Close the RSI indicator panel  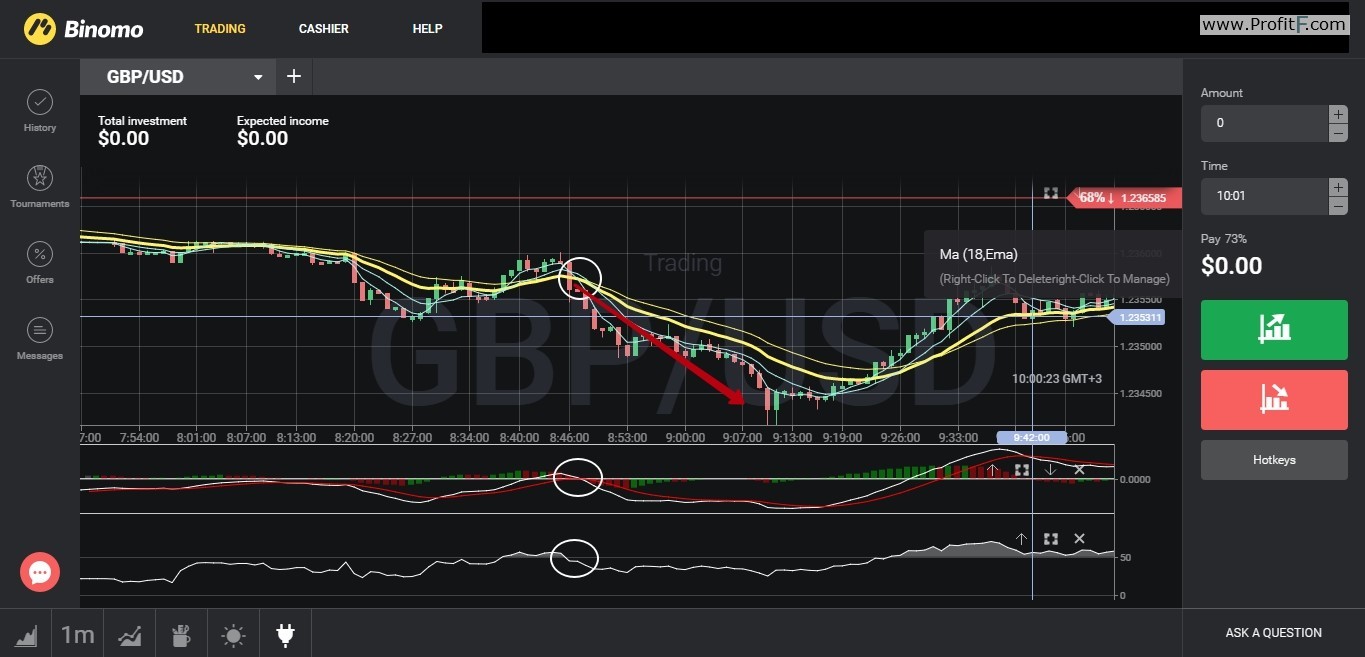click(x=1079, y=539)
